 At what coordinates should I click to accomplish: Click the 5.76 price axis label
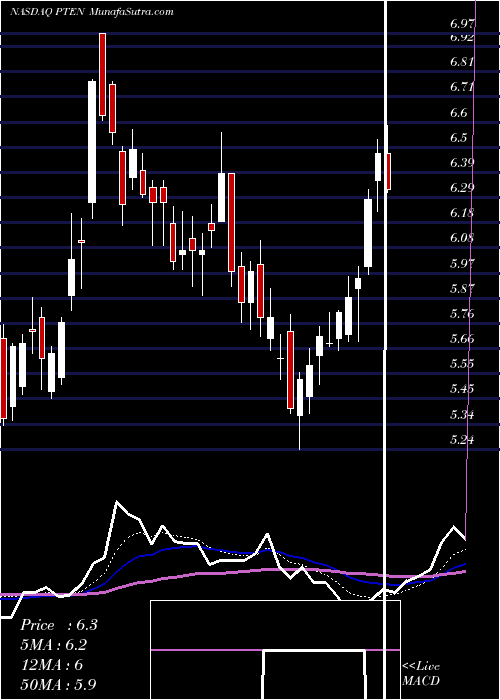click(x=462, y=313)
